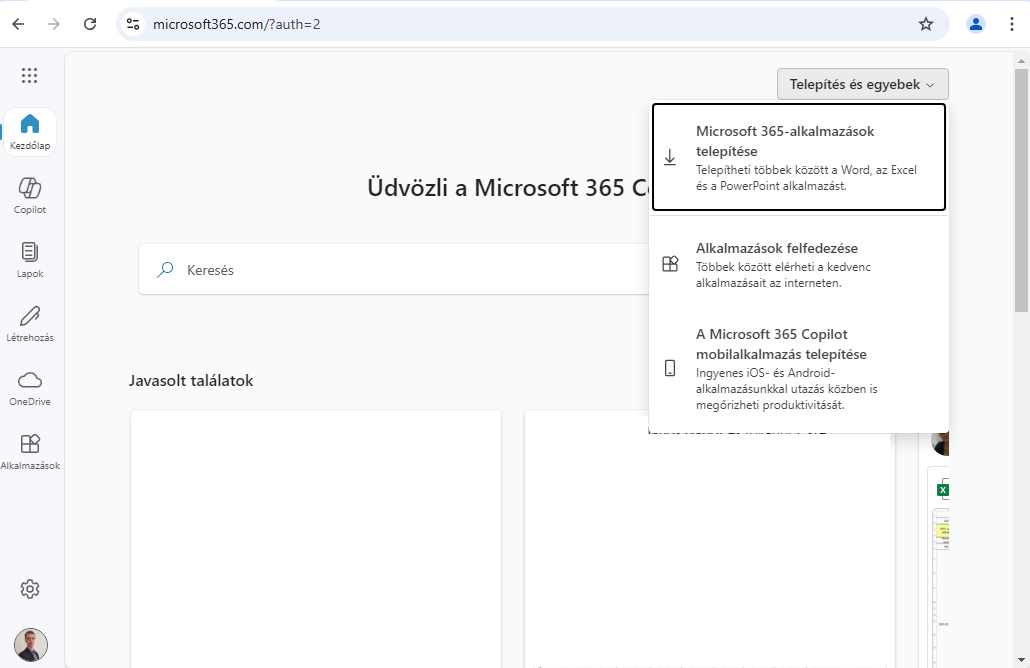Screen dimensions: 1030x668
Task: Click the Keresés search field
Action: 394,270
